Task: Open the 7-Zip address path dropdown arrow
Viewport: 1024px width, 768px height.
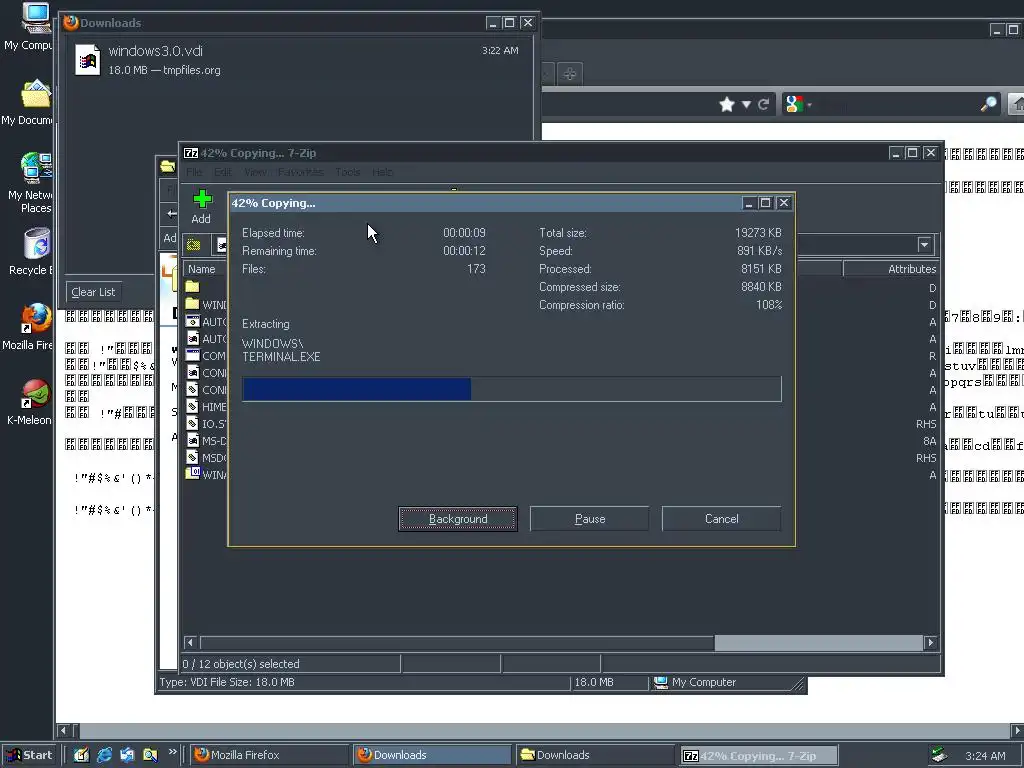Action: pyautogui.click(x=924, y=245)
